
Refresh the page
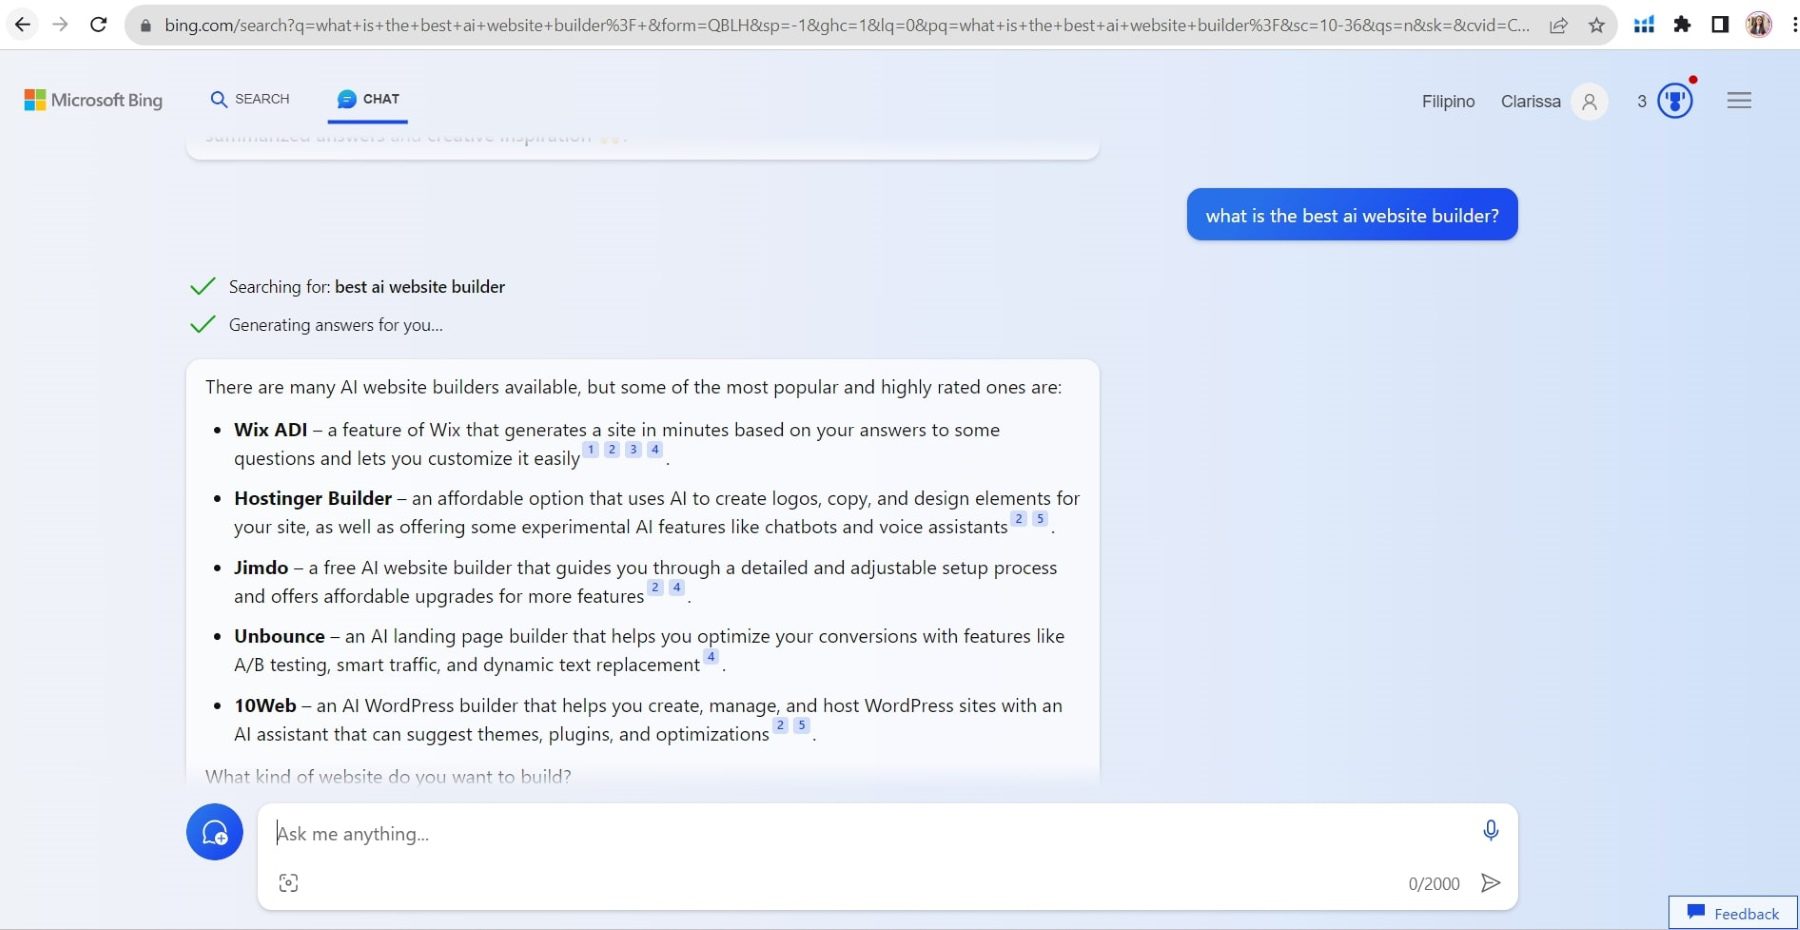(98, 24)
